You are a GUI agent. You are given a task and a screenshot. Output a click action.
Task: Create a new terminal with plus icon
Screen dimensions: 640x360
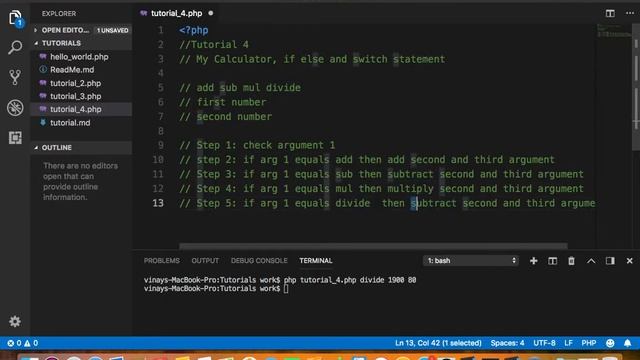[x=533, y=261]
